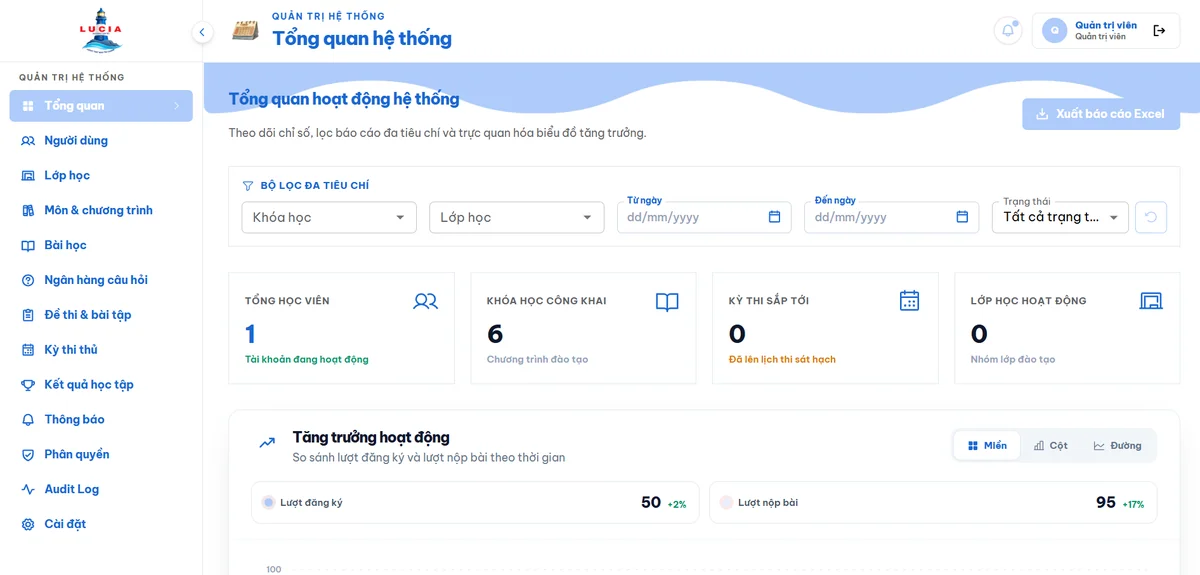The height and width of the screenshot is (575, 1200).
Task: Open Đề thi & bài tập page
Action: click(101, 315)
